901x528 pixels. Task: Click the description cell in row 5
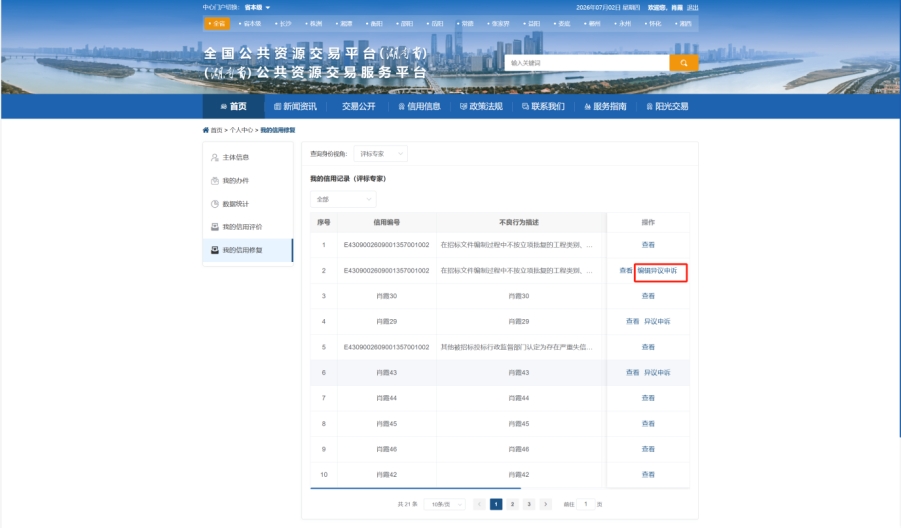click(517, 347)
